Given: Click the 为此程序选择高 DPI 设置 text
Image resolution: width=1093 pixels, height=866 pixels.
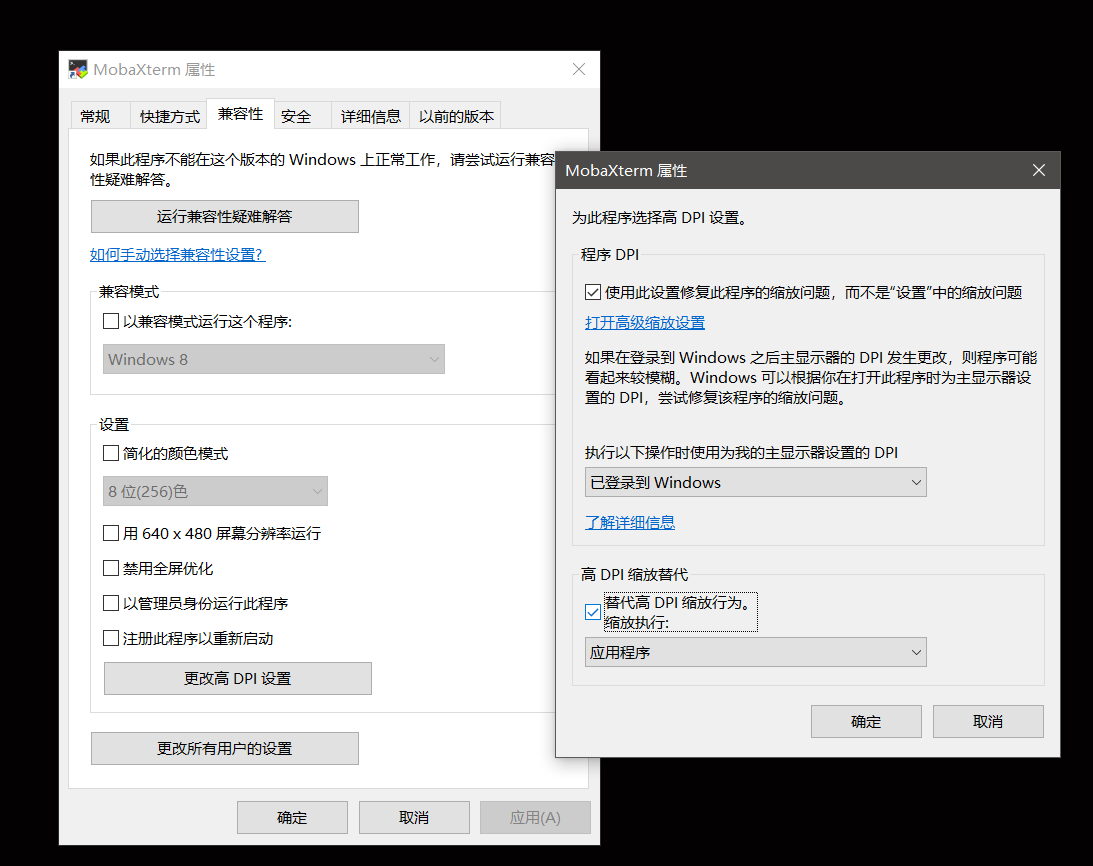Looking at the screenshot, I should pos(659,218).
